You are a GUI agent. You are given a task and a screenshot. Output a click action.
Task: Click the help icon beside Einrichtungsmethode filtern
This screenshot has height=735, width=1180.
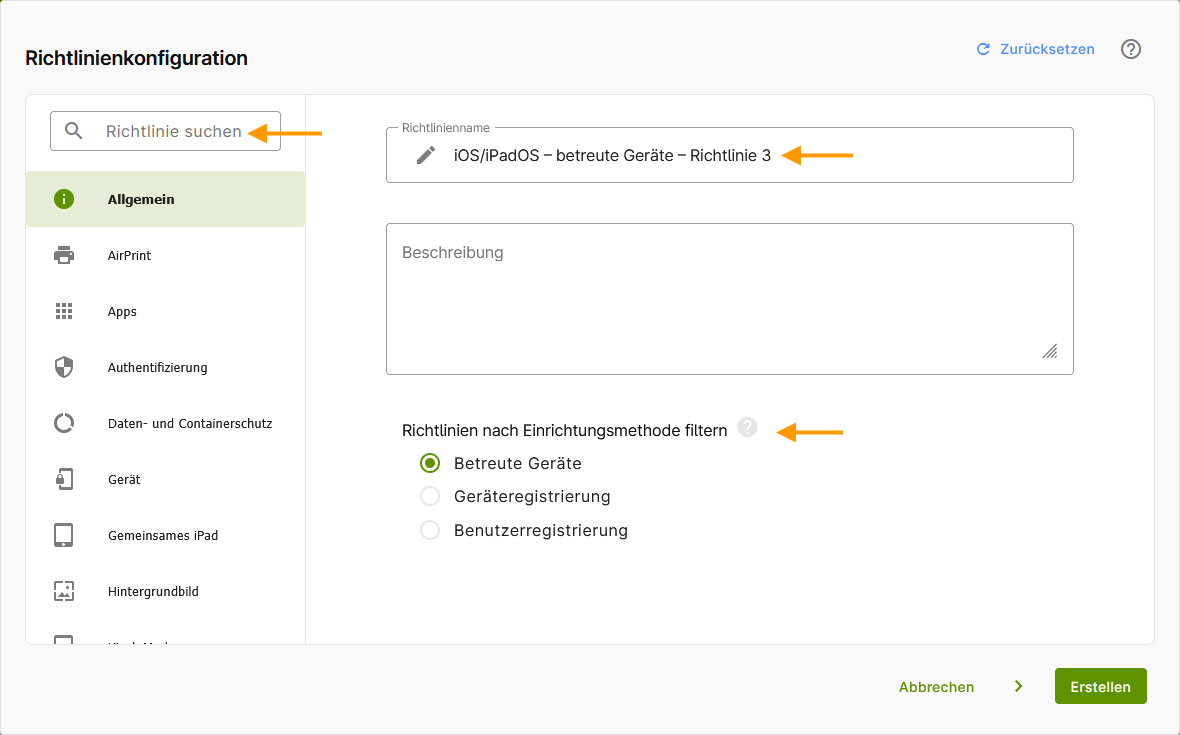tap(747, 427)
